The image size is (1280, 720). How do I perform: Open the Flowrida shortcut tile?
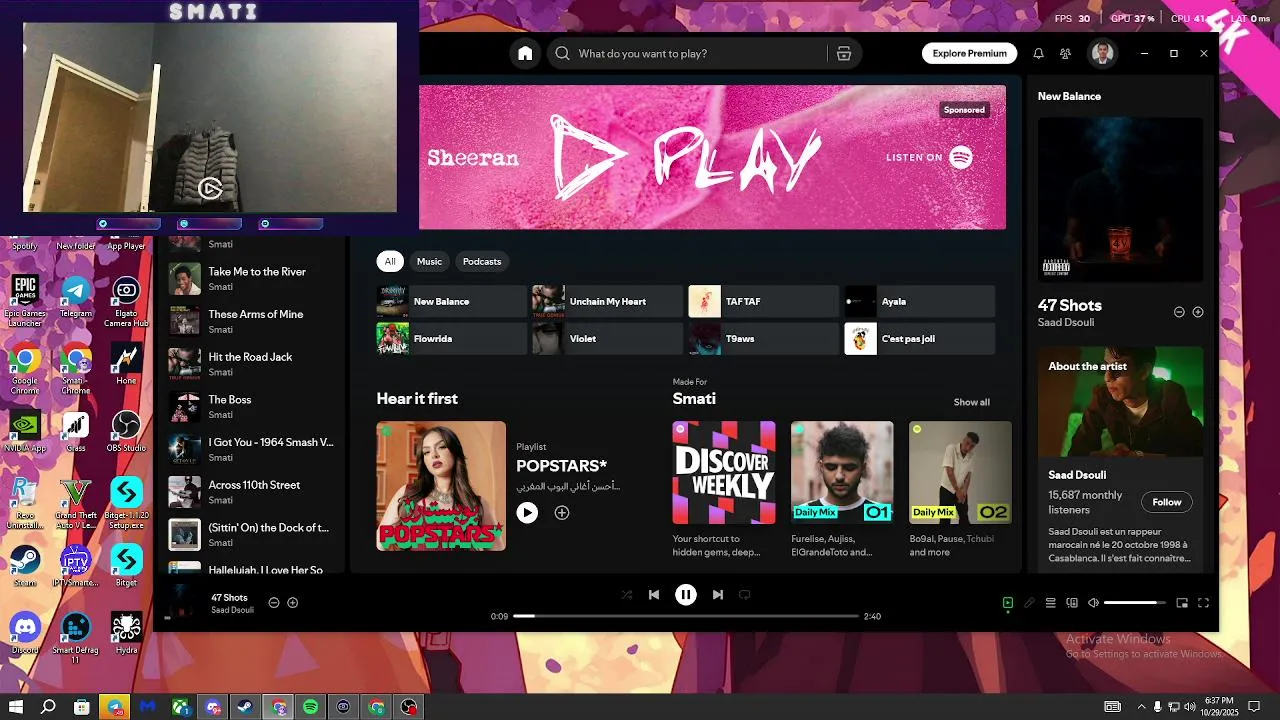(x=451, y=338)
